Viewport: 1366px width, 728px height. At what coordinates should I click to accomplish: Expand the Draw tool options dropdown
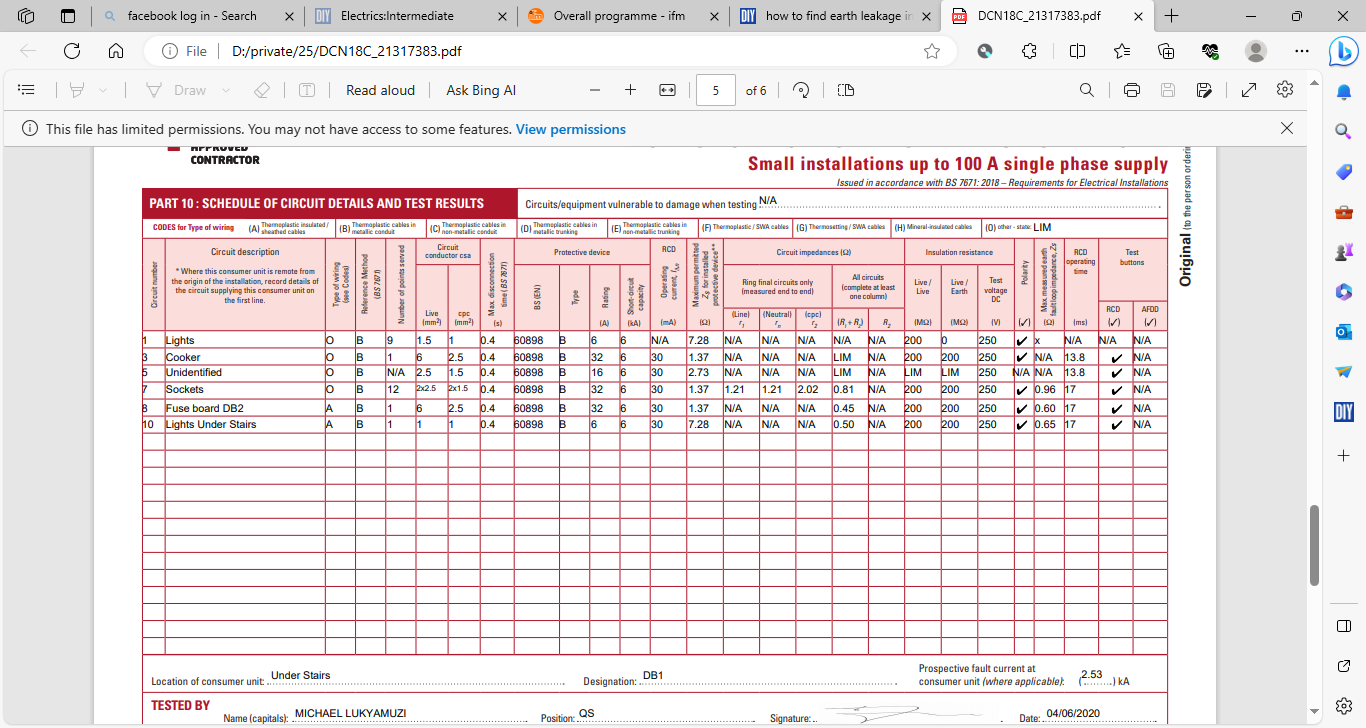point(226,90)
